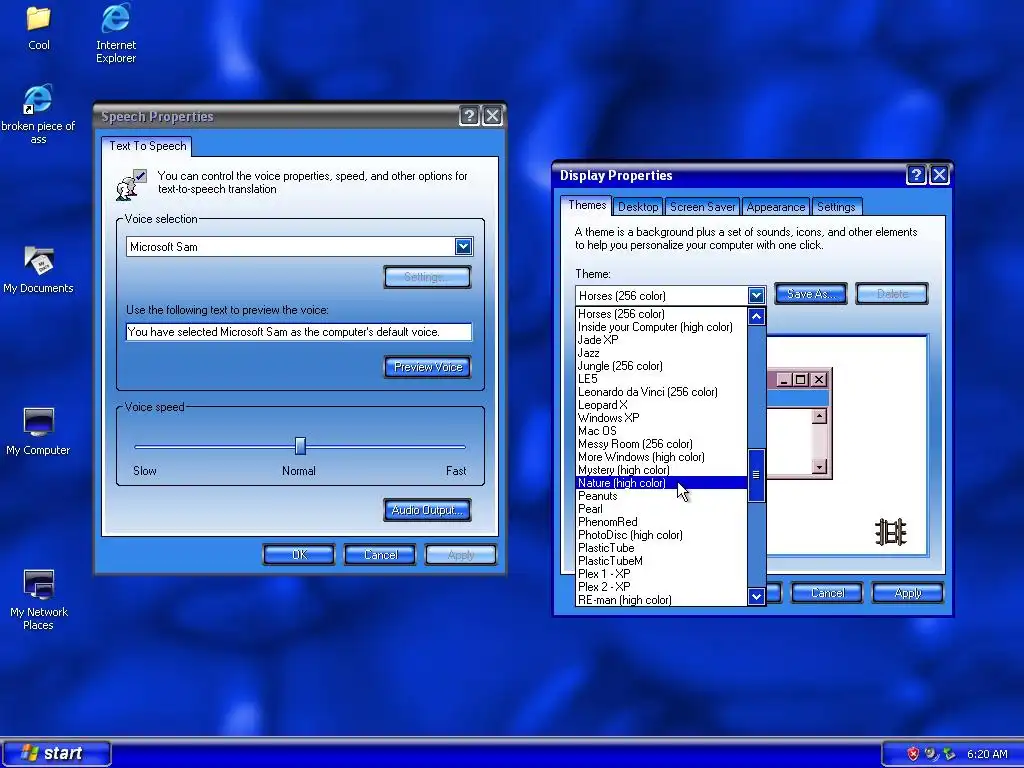Select the 'broken piece of ass' shortcut icon

tap(38, 99)
